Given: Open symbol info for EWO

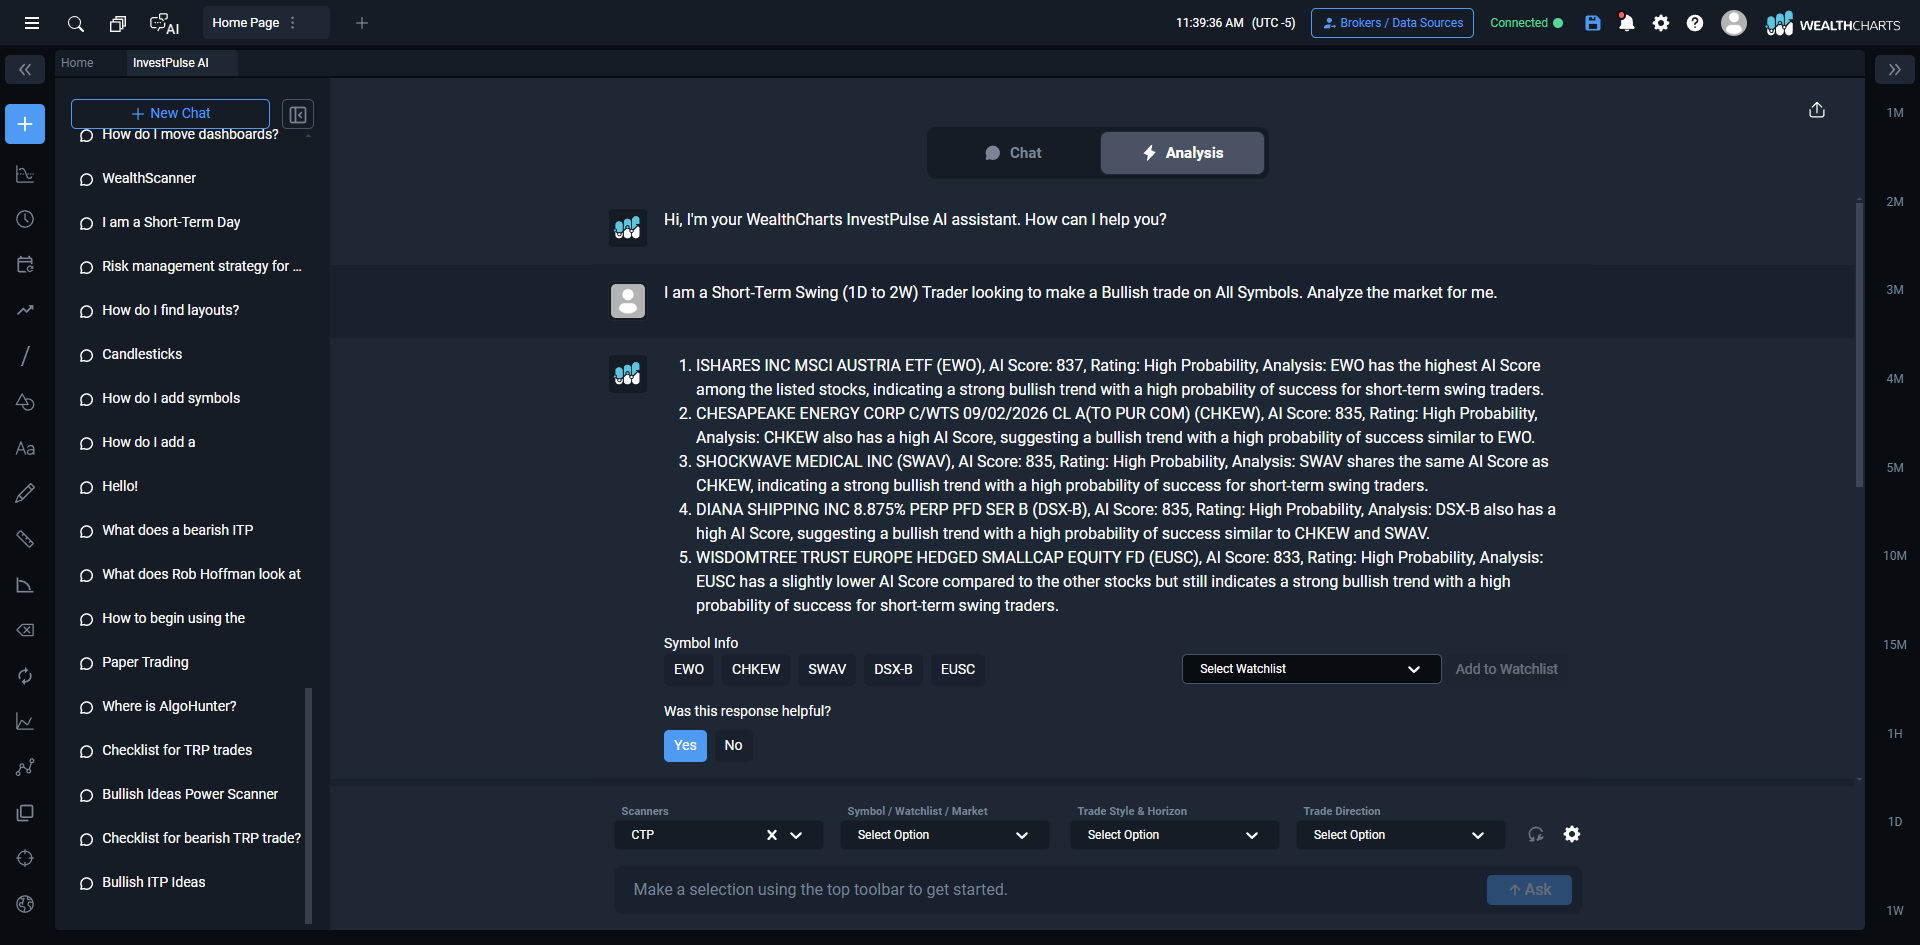Looking at the screenshot, I should point(689,669).
